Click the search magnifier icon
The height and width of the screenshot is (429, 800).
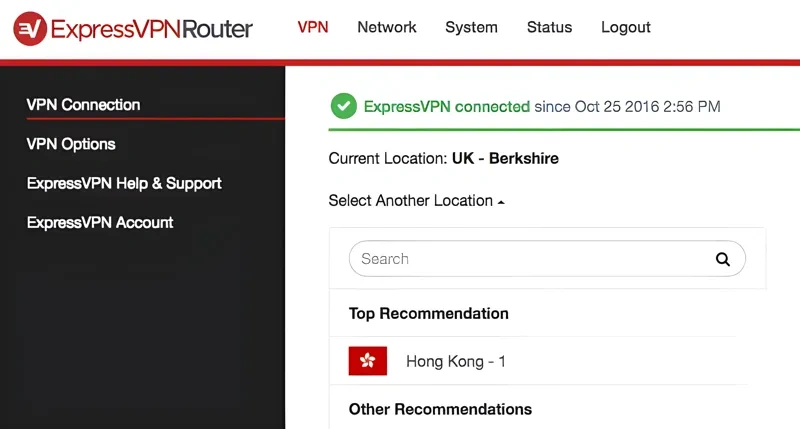[x=722, y=259]
